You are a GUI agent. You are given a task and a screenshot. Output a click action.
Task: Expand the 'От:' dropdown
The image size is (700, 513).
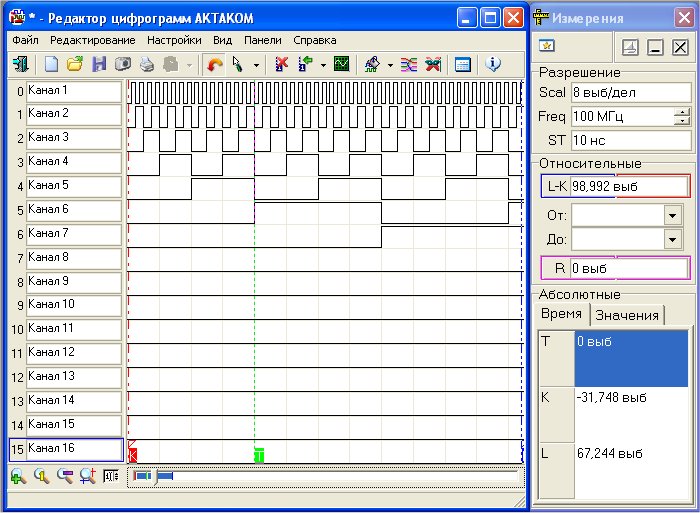click(671, 214)
